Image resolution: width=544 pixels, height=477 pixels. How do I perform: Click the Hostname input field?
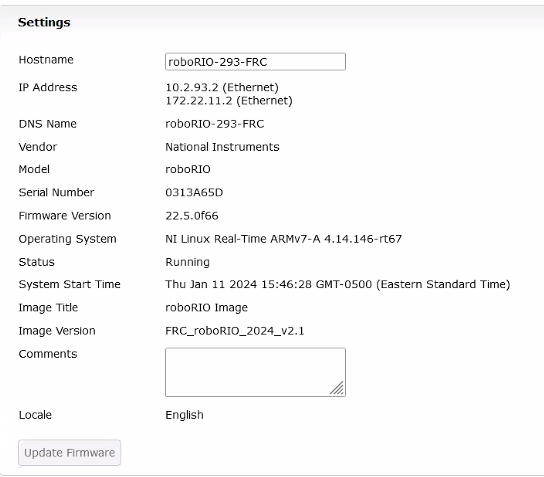pos(255,62)
